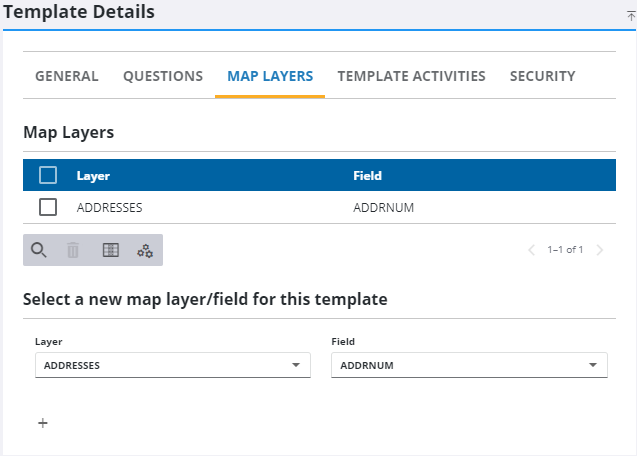Go to the next page of results

pos(600,250)
